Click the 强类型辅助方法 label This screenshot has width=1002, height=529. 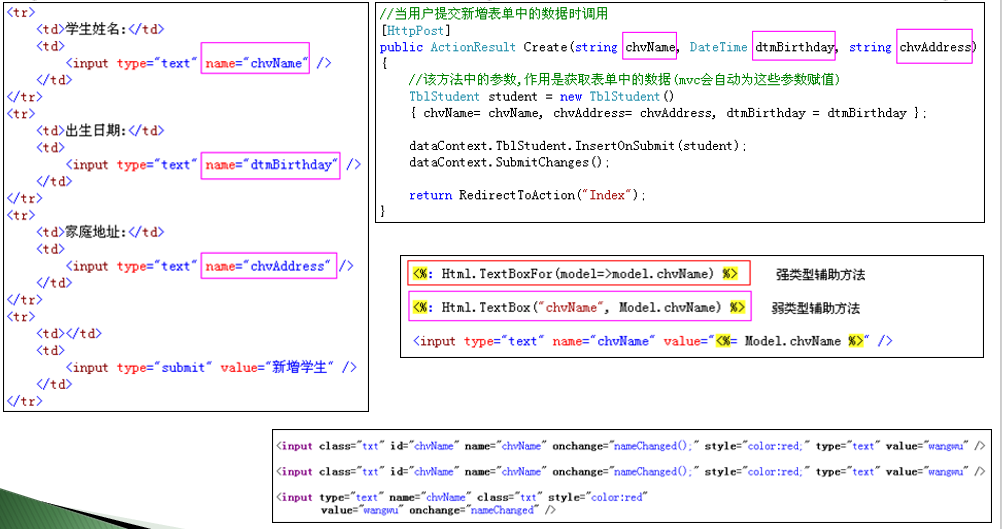820,274
